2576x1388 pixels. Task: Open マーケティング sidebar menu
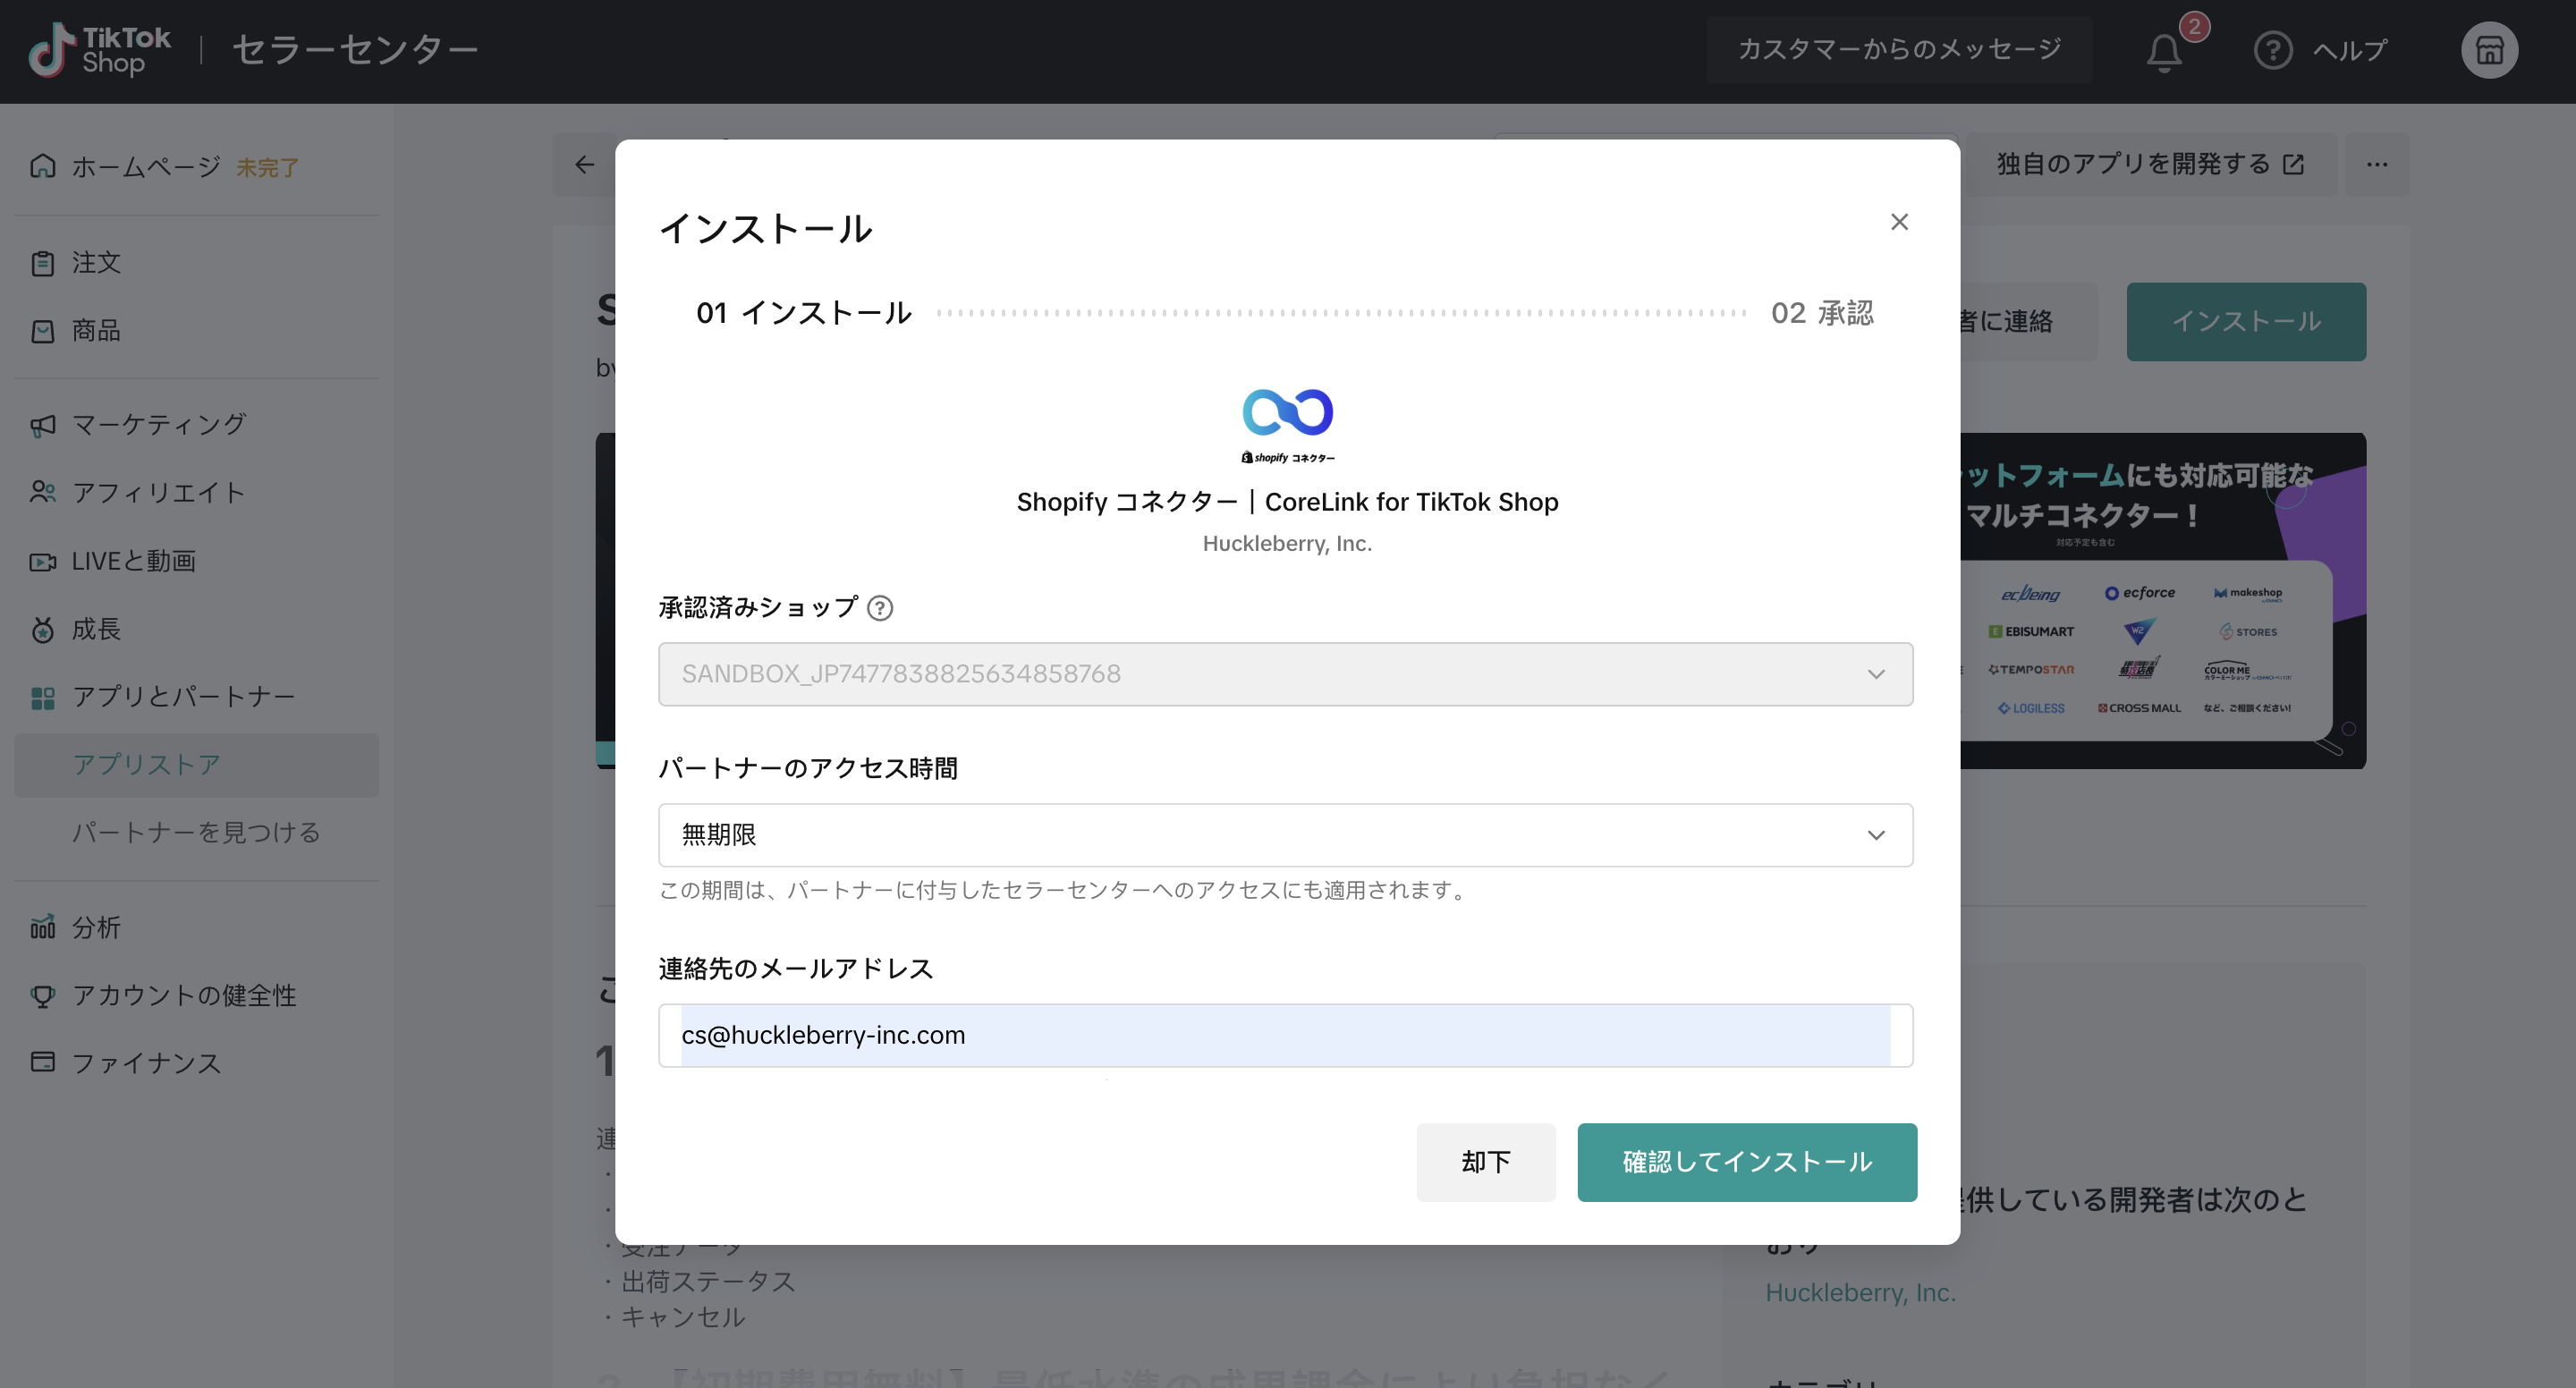(x=159, y=425)
